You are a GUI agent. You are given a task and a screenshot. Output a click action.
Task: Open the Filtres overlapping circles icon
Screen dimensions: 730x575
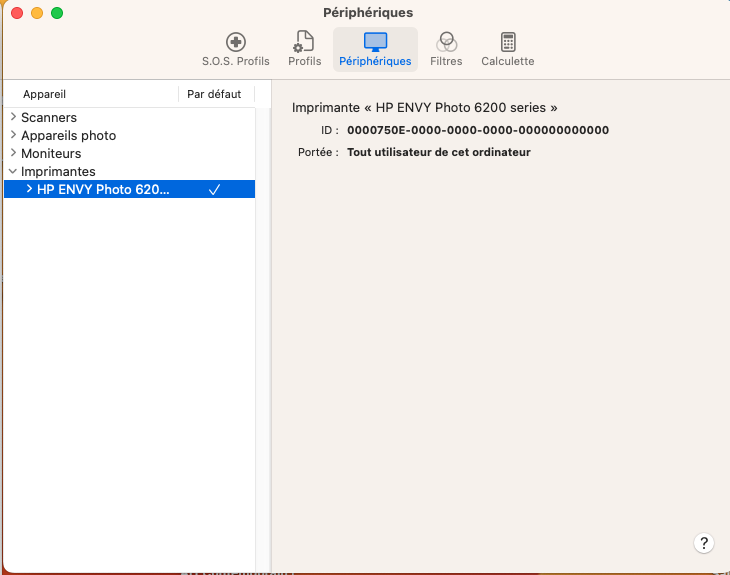[446, 42]
